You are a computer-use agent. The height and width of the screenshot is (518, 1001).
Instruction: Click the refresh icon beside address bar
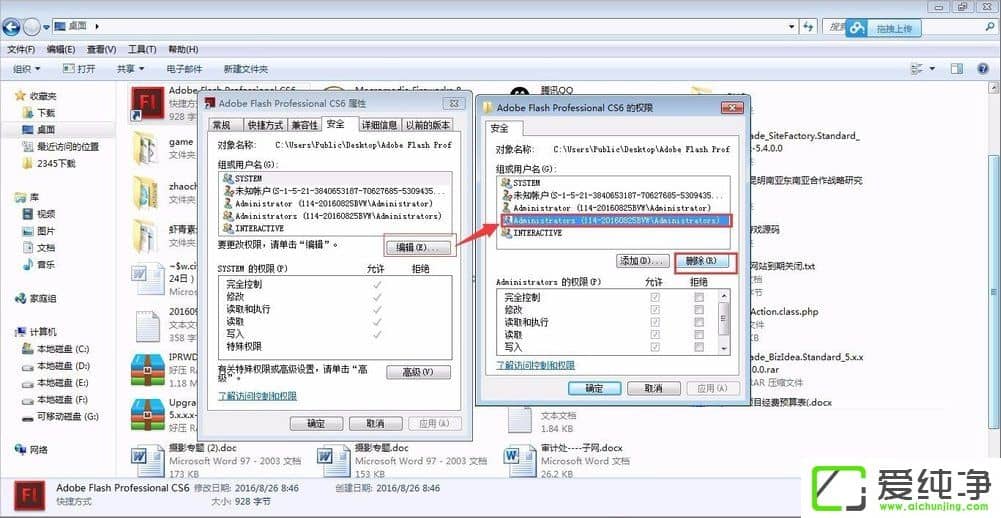(x=806, y=28)
